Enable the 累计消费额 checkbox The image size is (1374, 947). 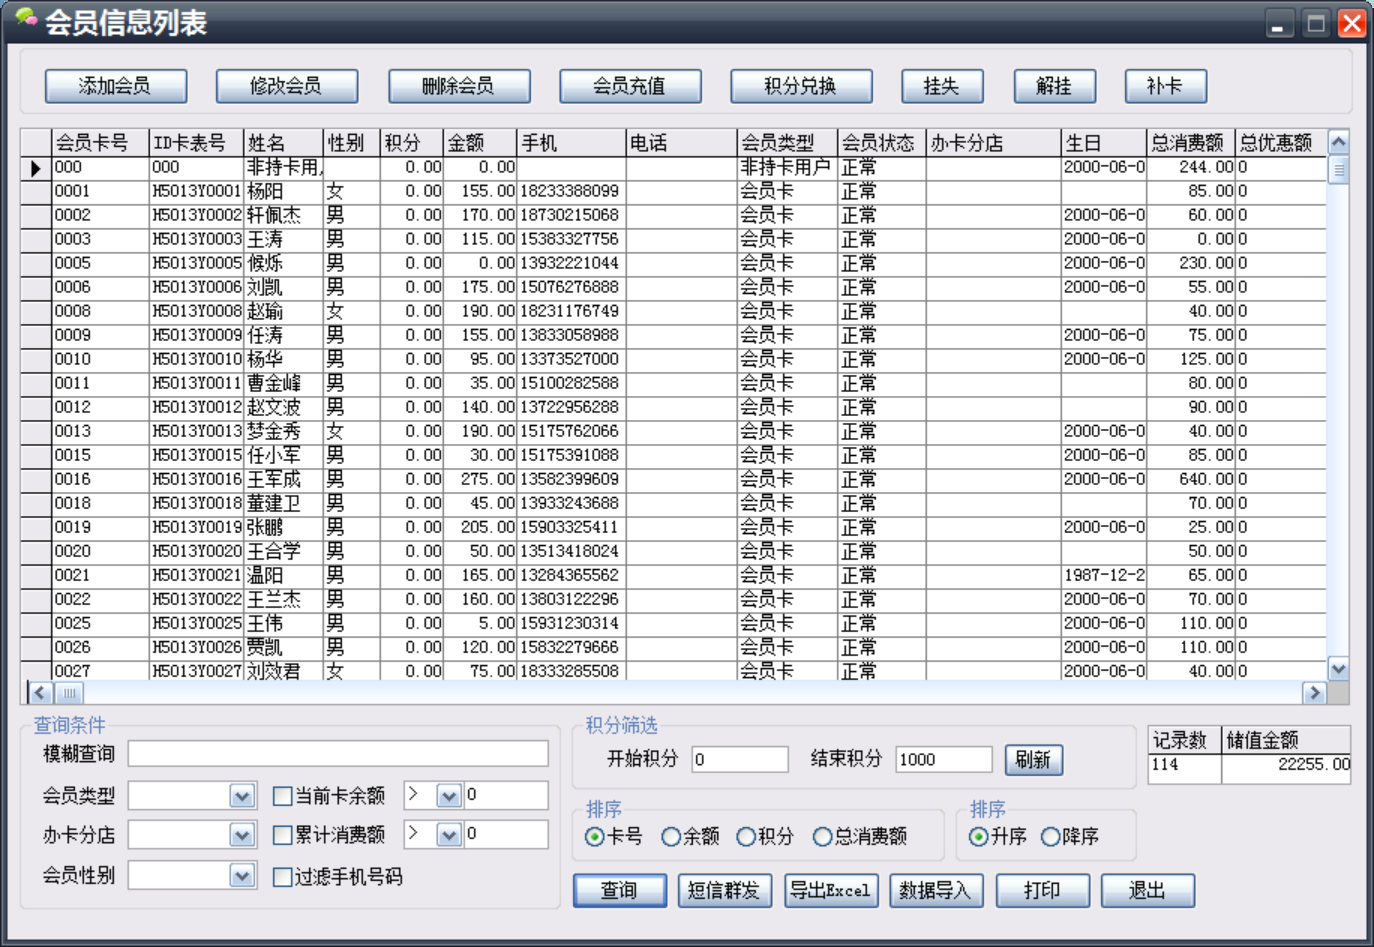click(283, 835)
